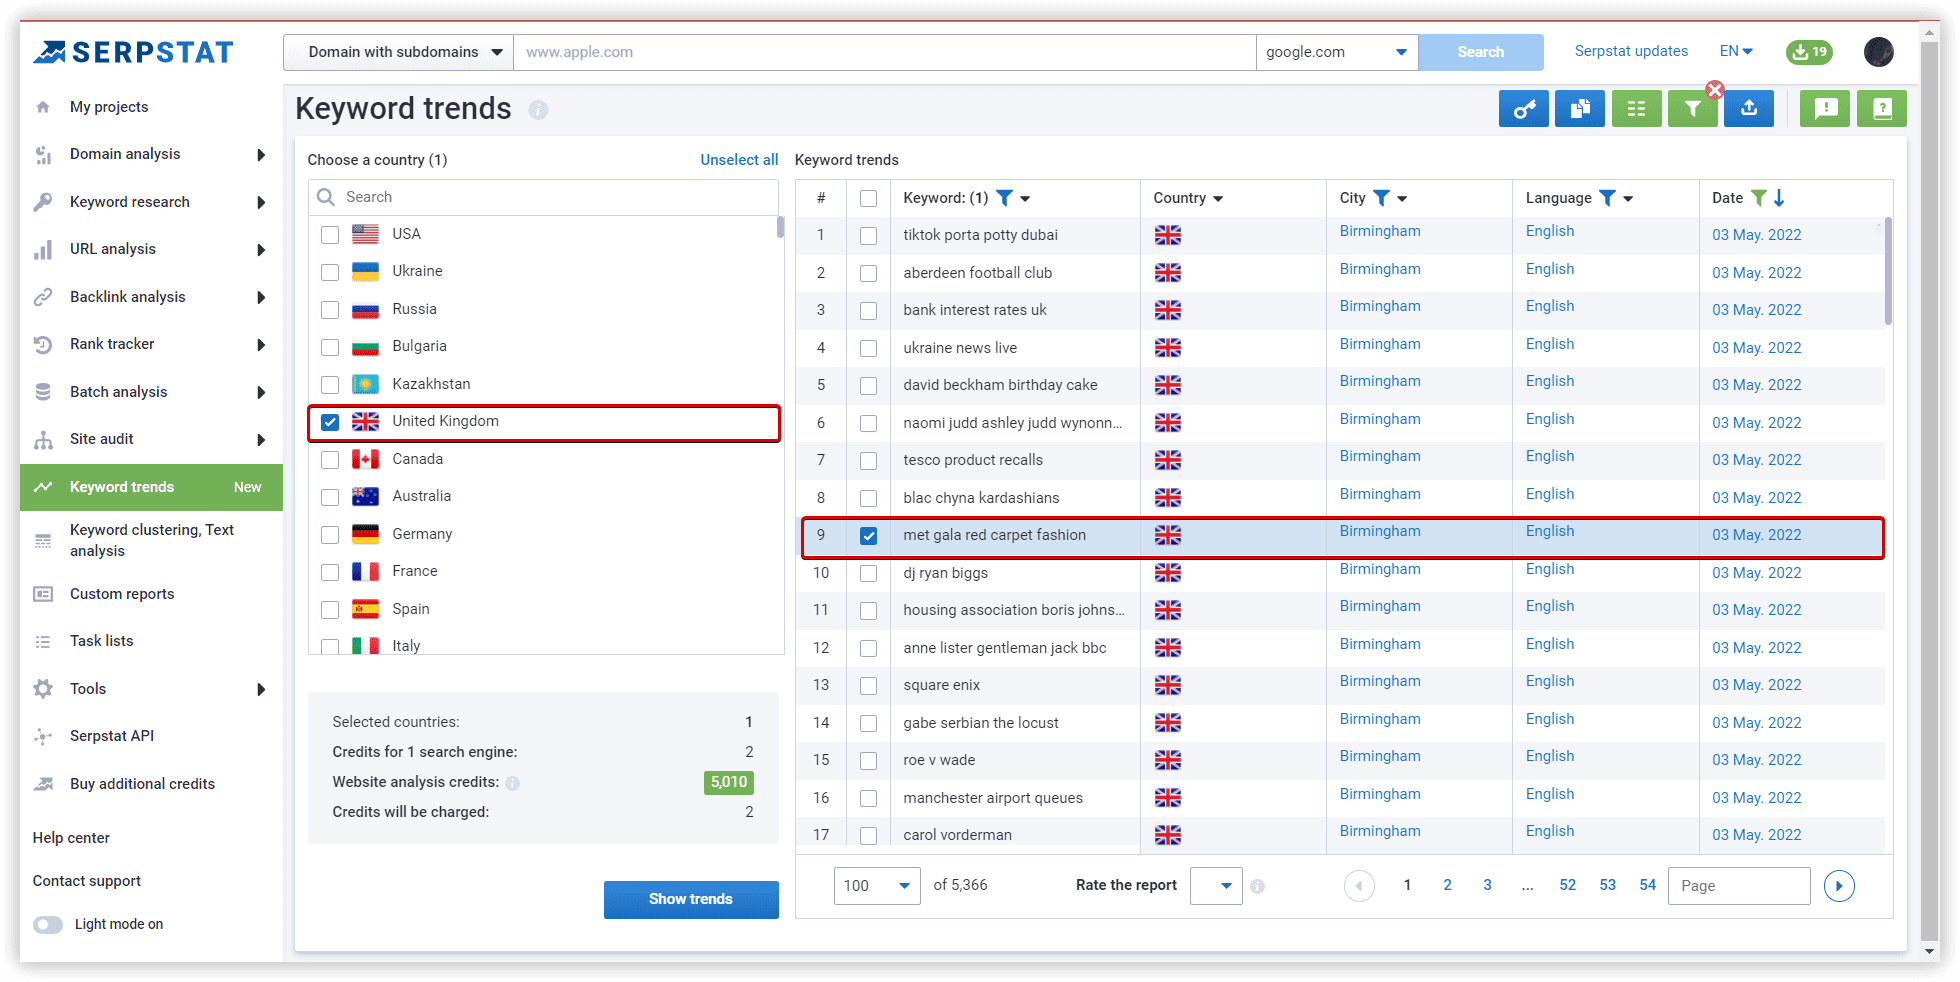Open the Domain with subdomains dropdown
The height and width of the screenshot is (982, 1960).
(x=398, y=52)
